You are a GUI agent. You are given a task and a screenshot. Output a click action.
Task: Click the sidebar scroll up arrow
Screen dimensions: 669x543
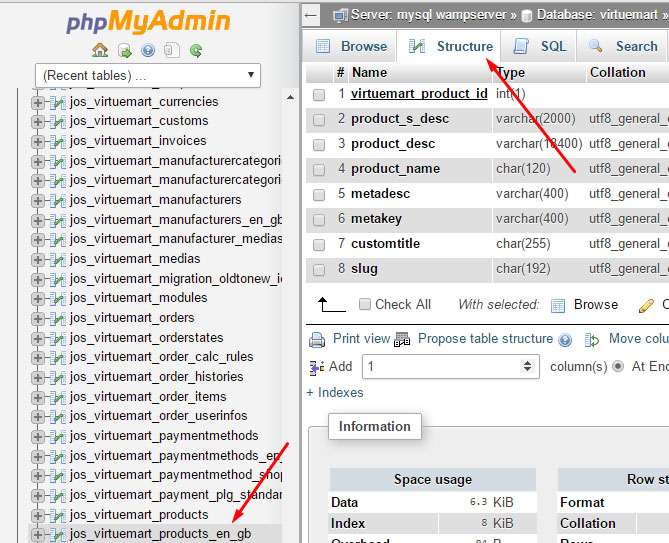click(x=290, y=97)
